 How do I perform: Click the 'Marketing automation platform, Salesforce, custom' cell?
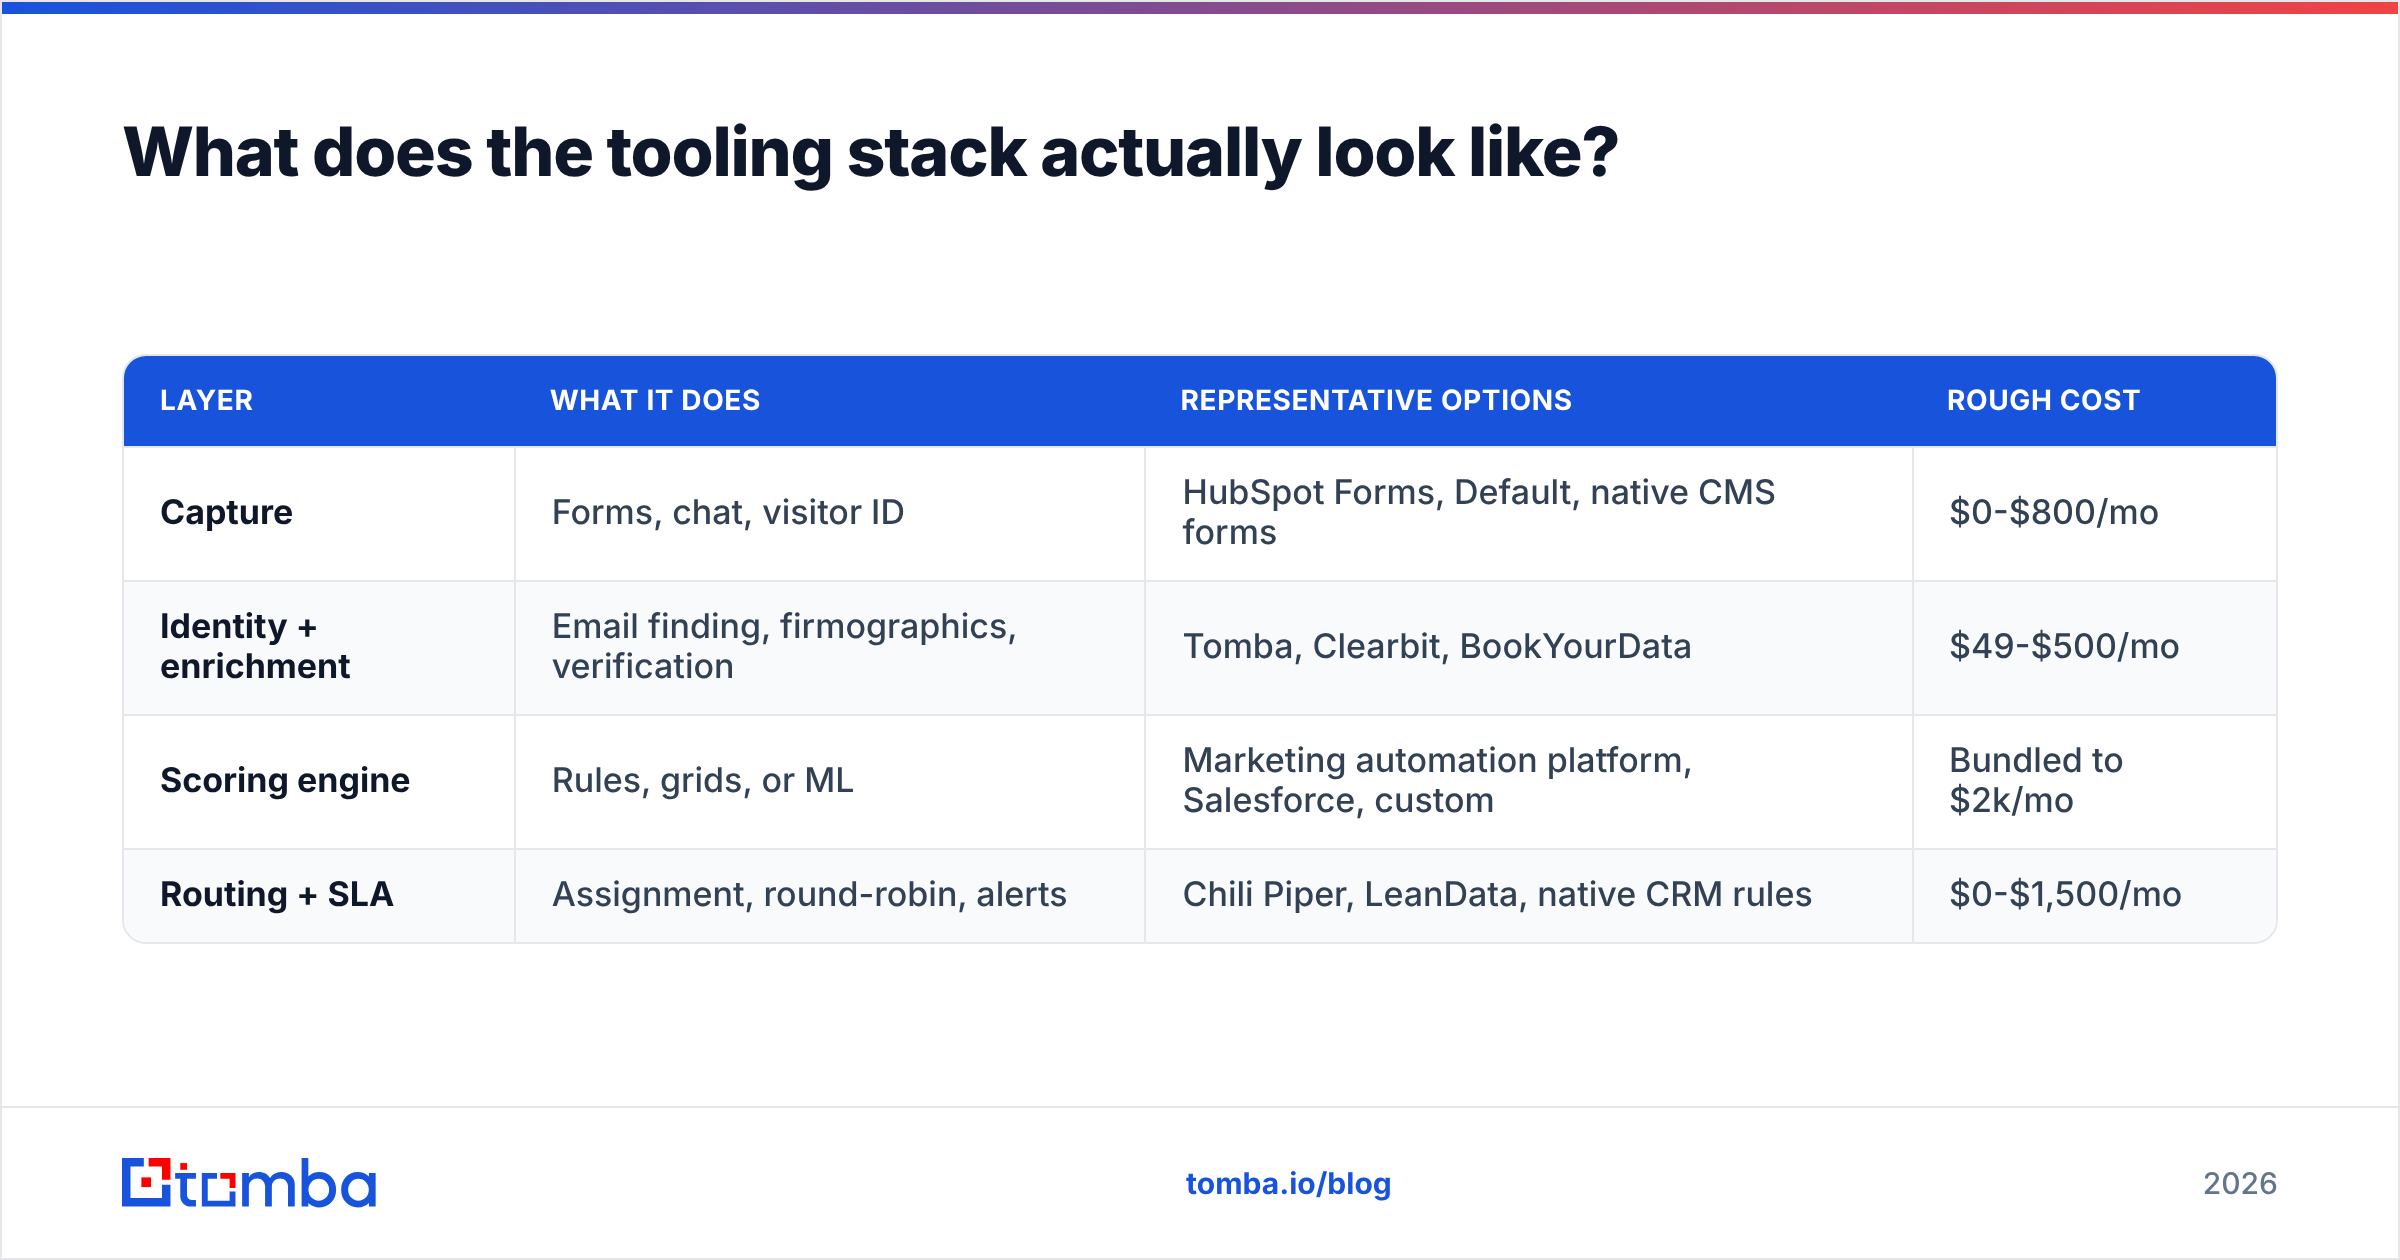pos(1529,781)
